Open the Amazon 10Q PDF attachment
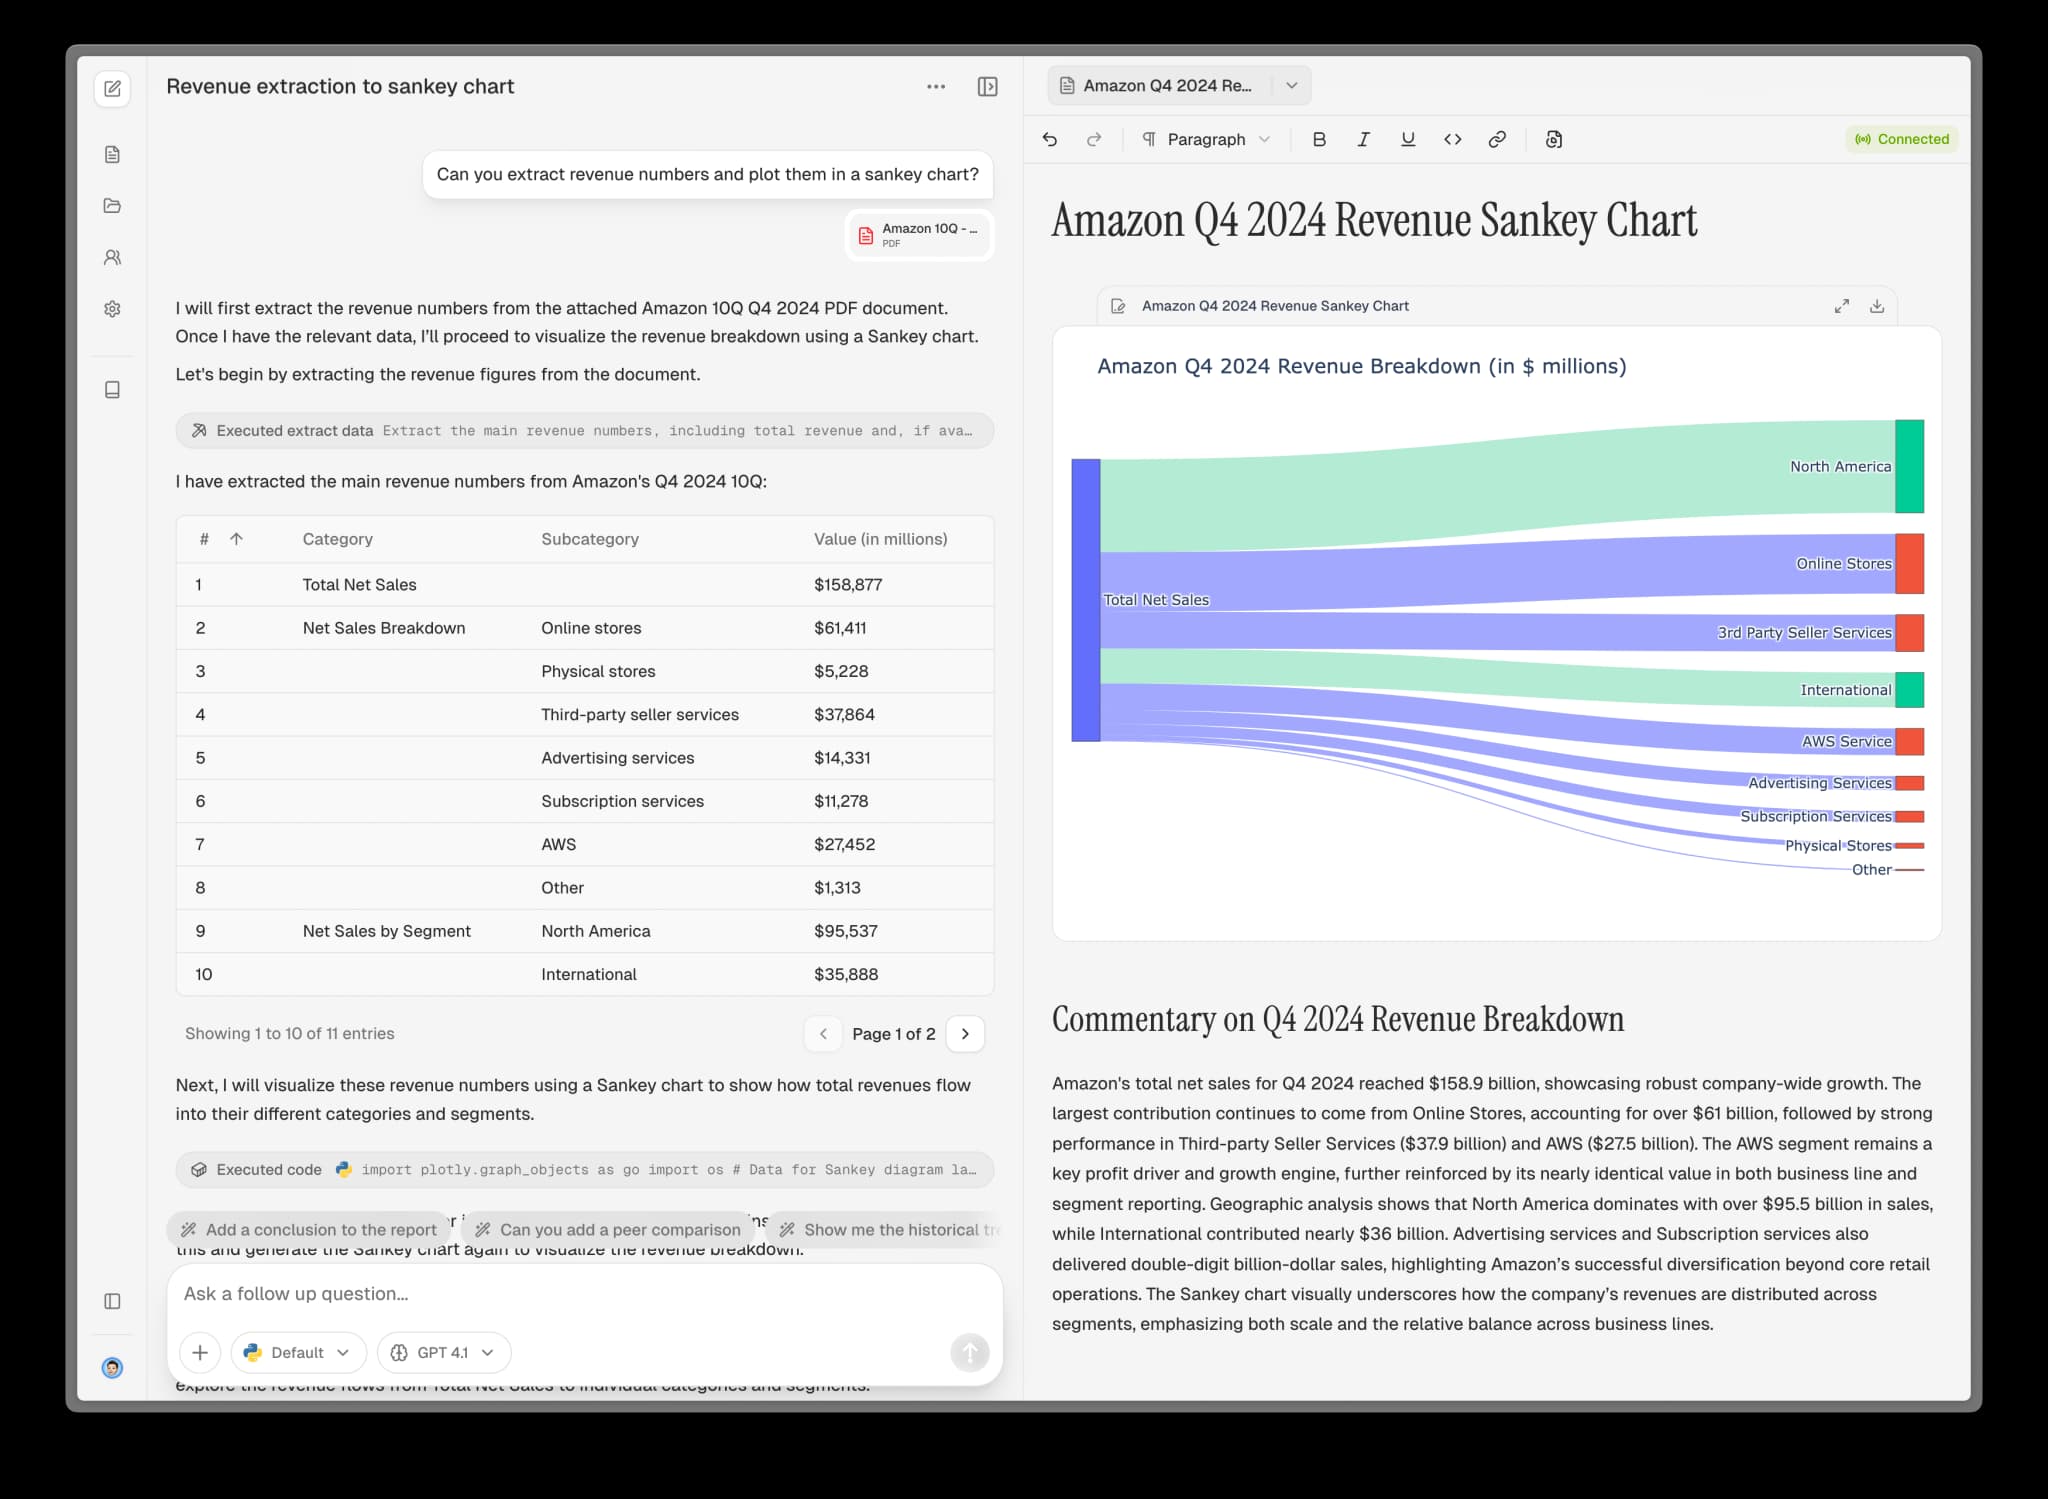 (919, 235)
